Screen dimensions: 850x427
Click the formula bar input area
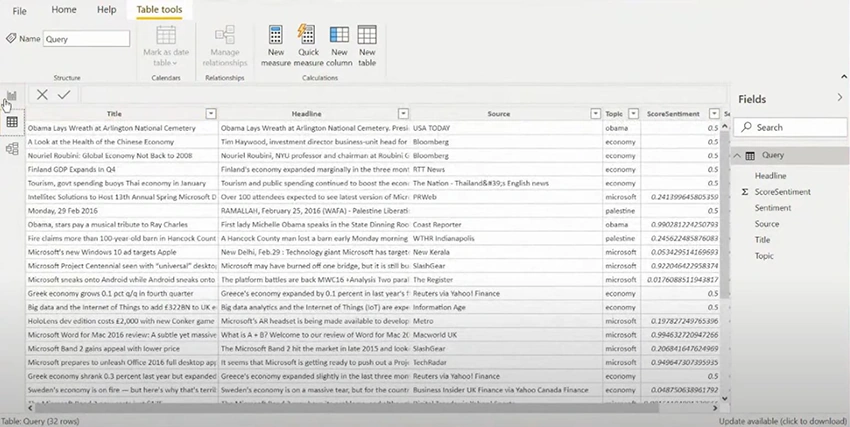click(x=404, y=95)
